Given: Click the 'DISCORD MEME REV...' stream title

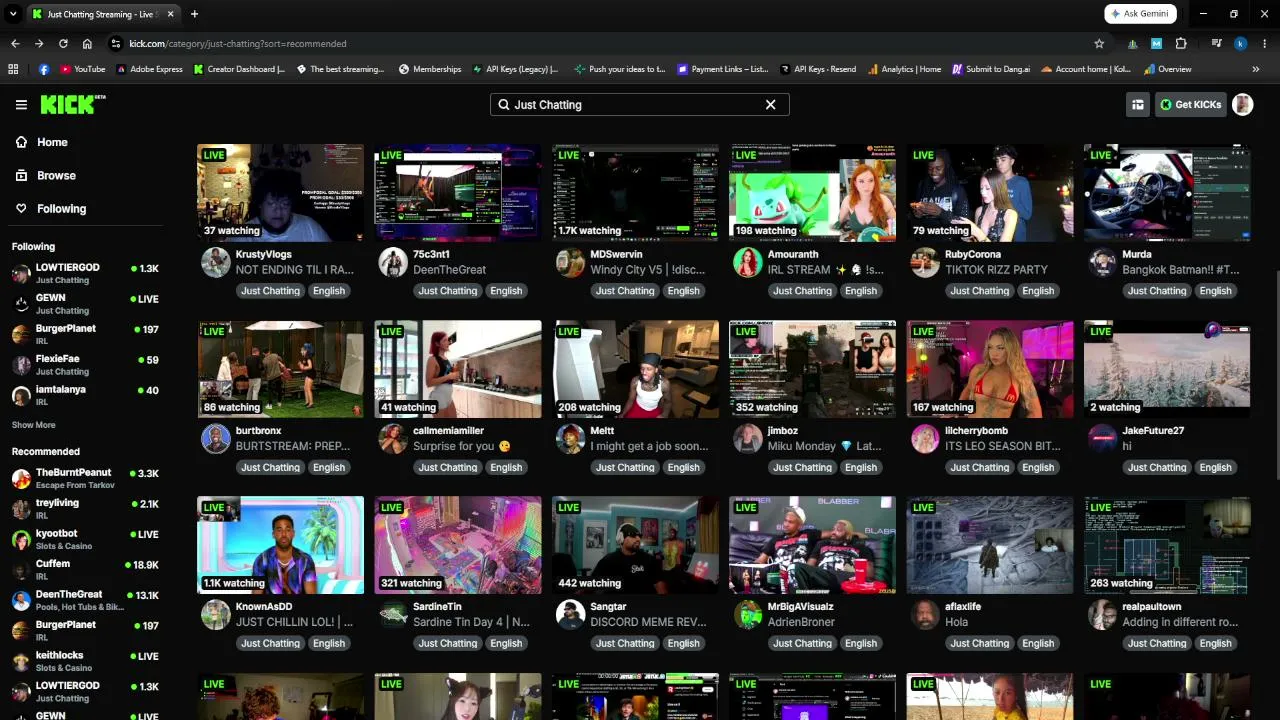Looking at the screenshot, I should tap(649, 622).
